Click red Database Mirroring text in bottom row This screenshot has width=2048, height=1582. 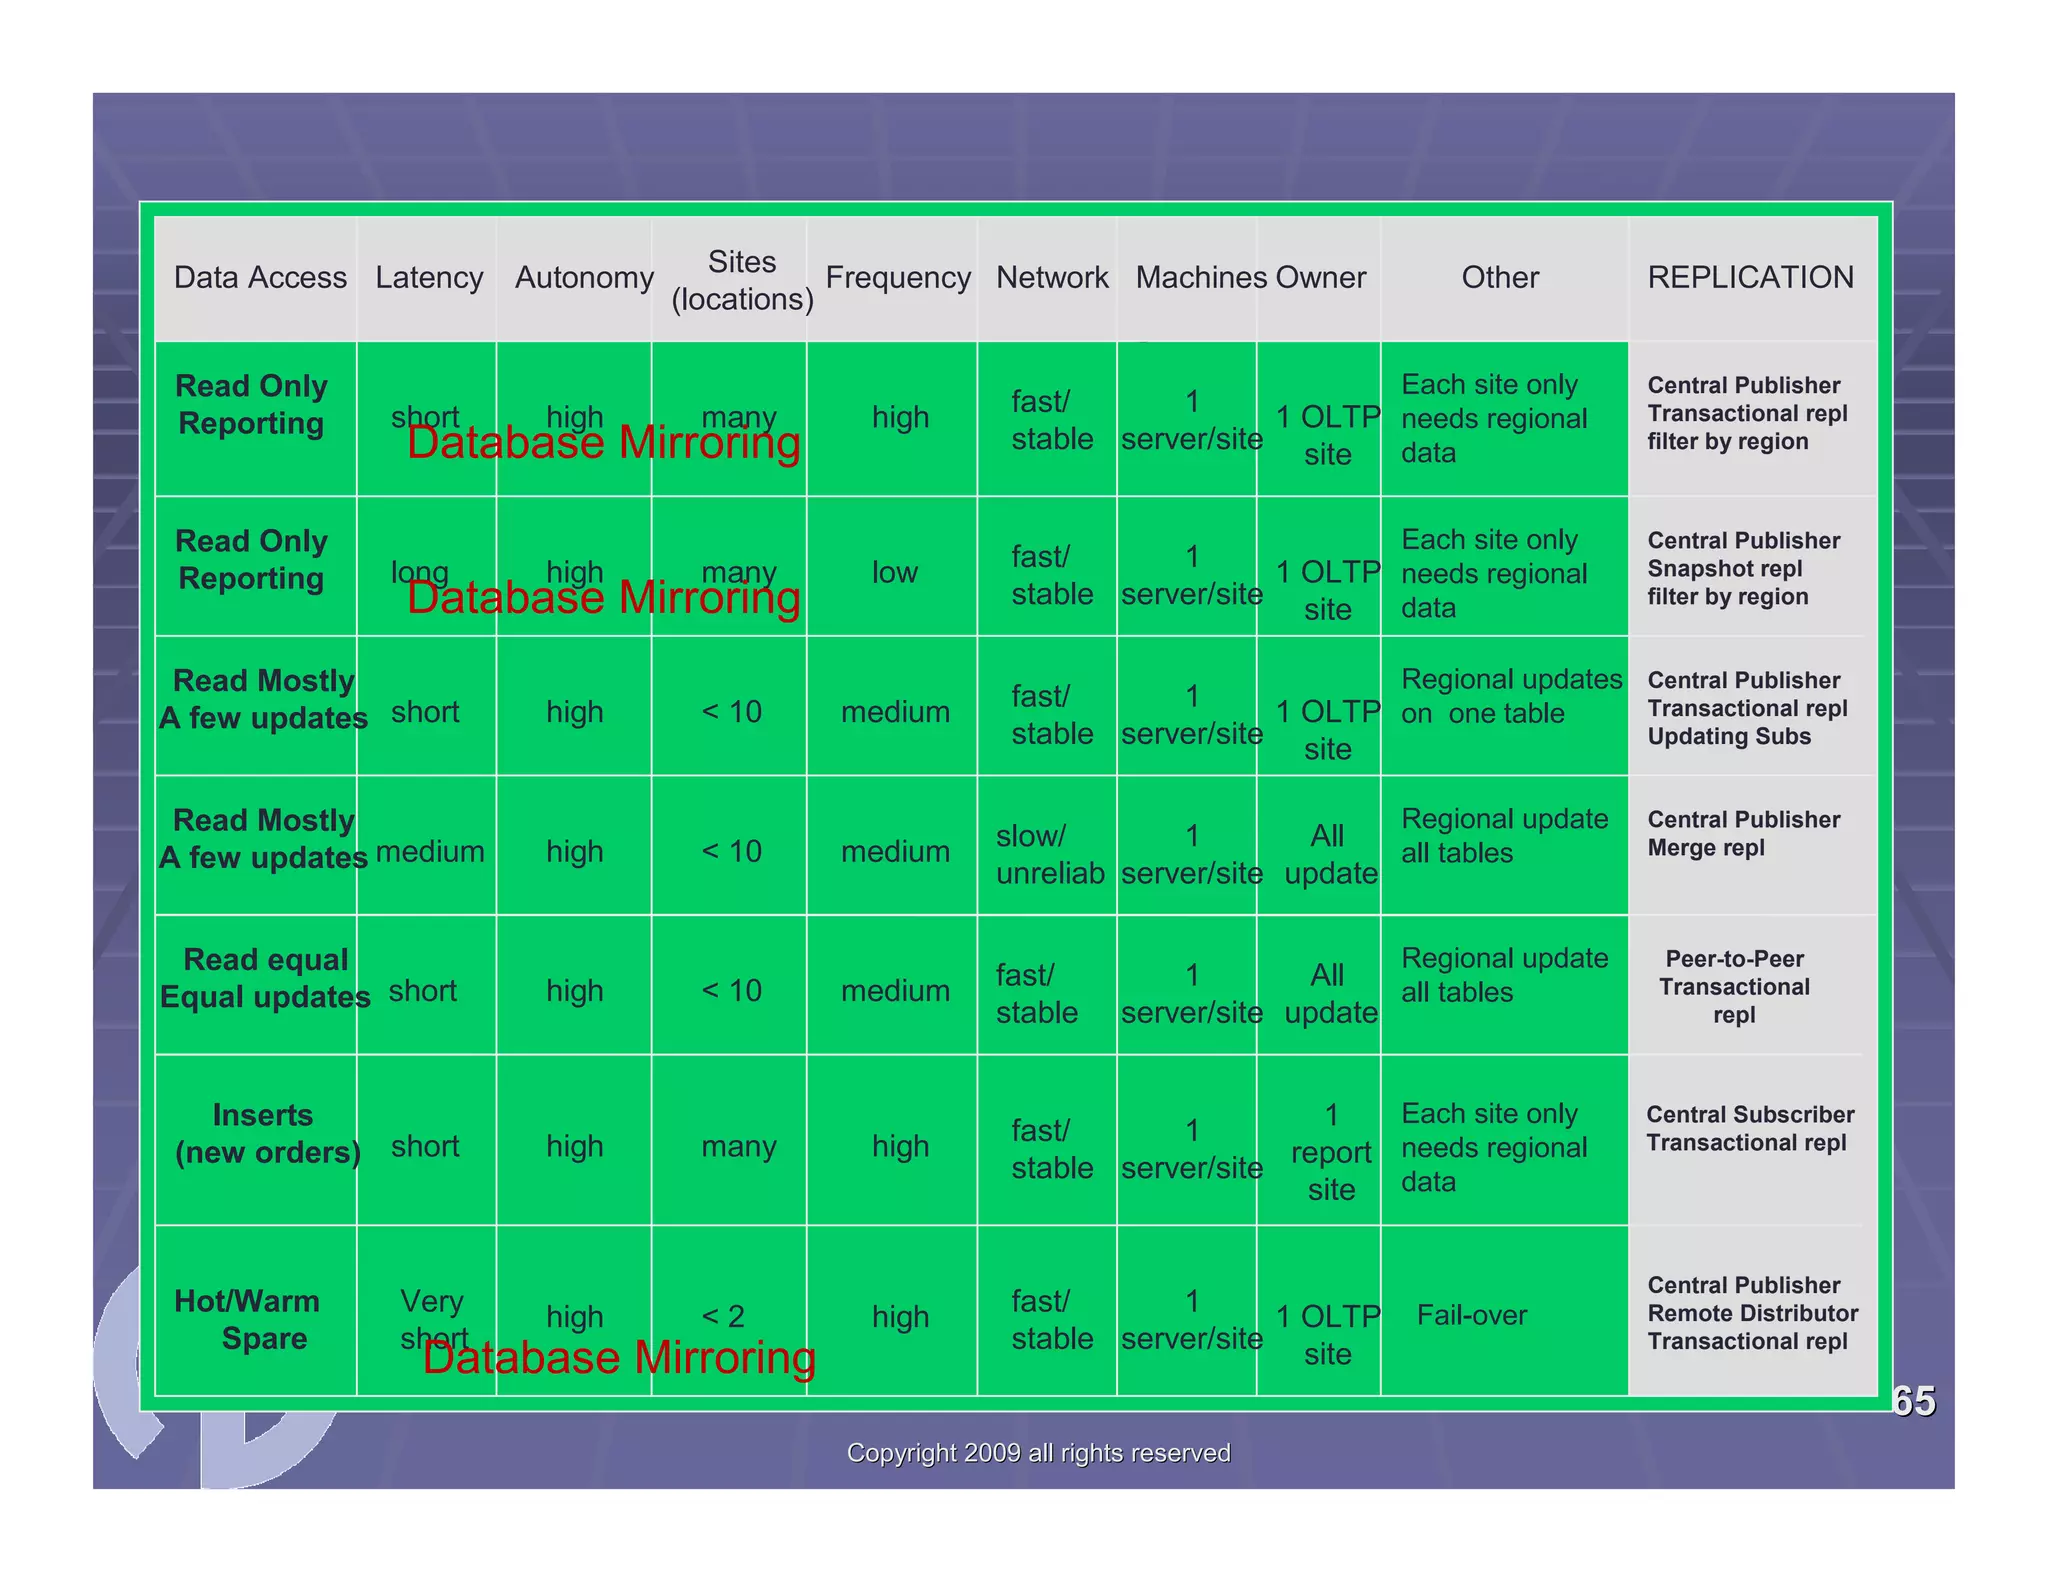coord(619,1358)
